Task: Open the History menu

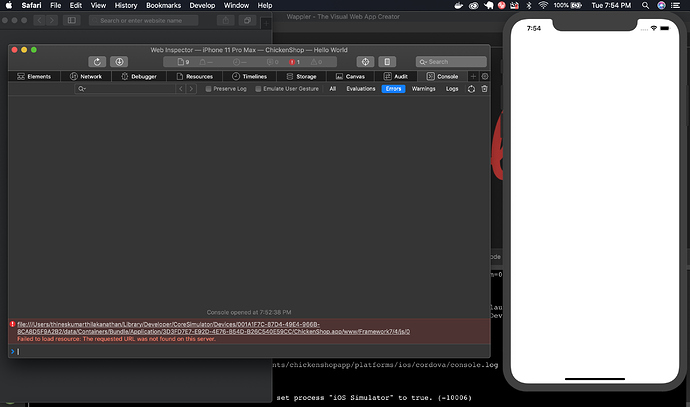Action: coord(126,5)
